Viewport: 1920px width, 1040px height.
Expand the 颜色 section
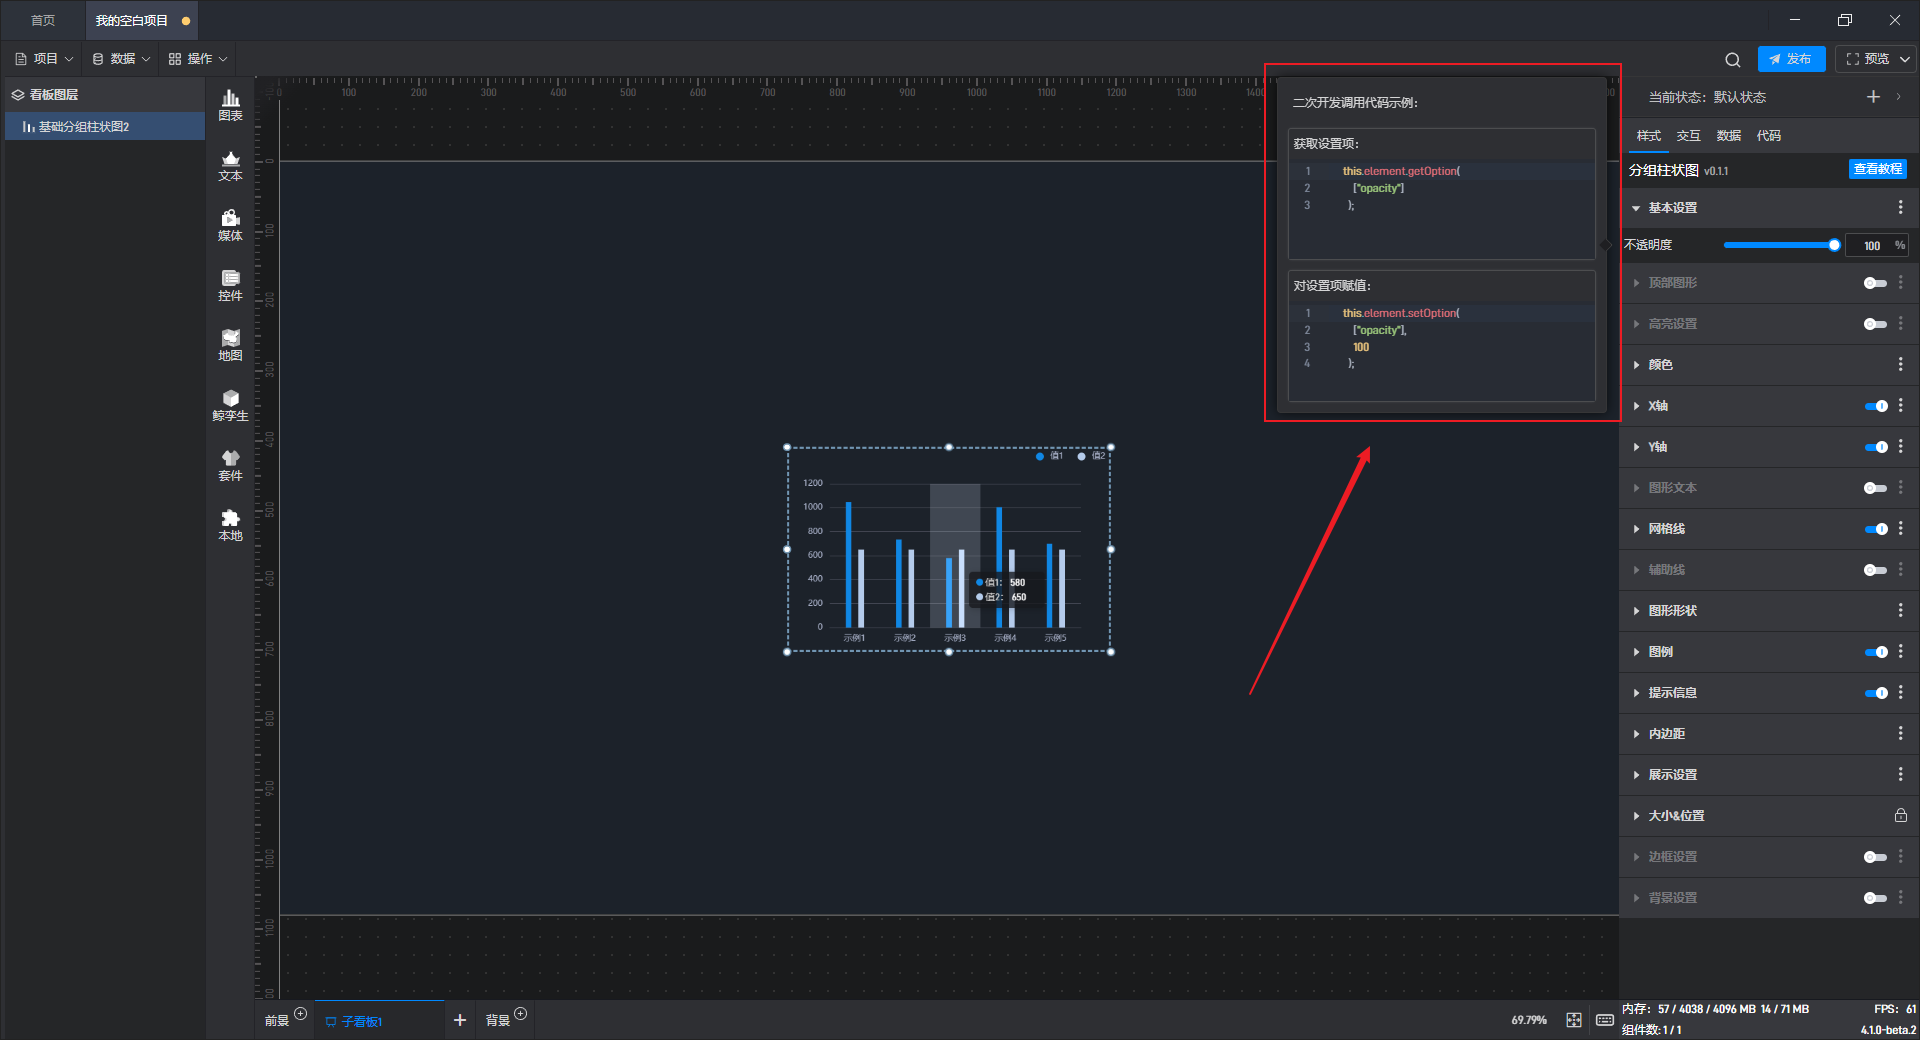tap(1636, 365)
